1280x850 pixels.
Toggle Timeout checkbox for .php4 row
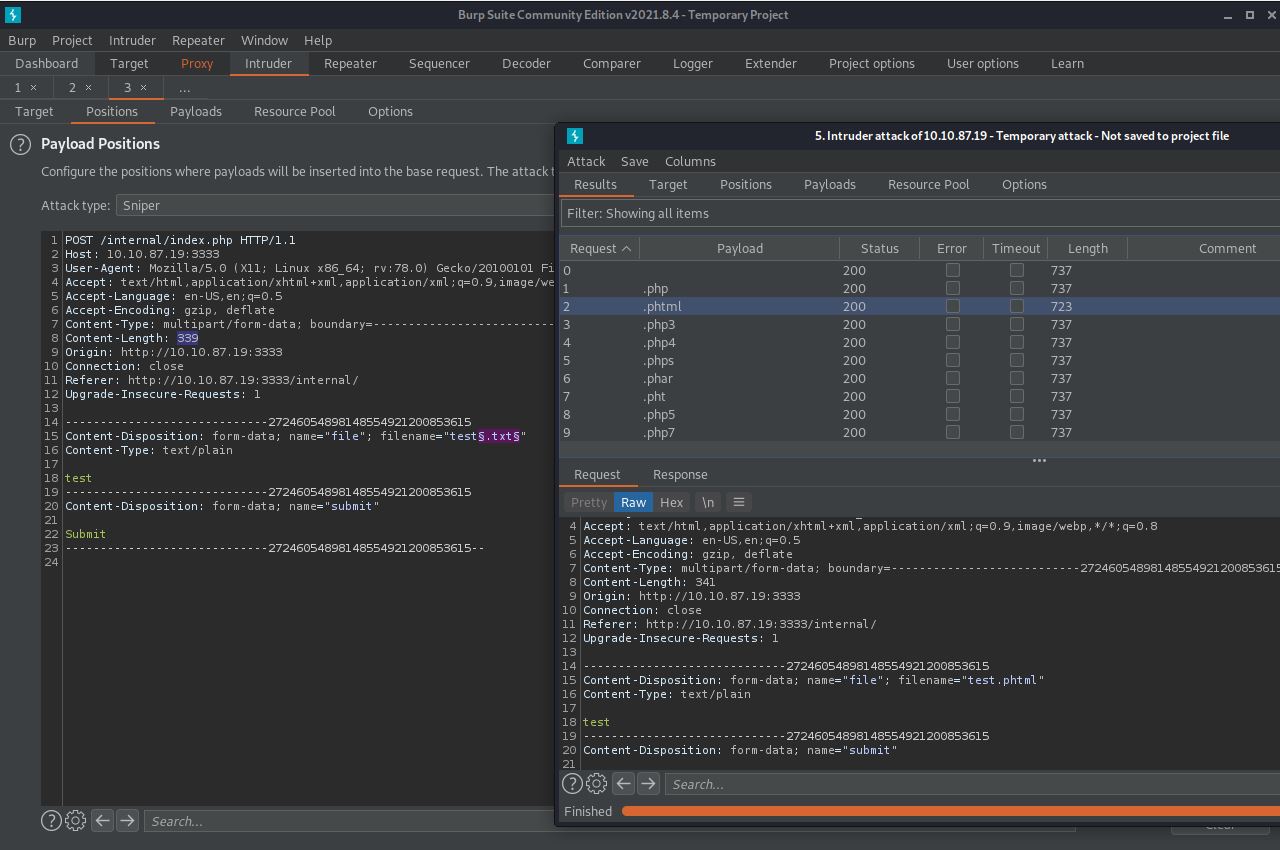point(1017,342)
